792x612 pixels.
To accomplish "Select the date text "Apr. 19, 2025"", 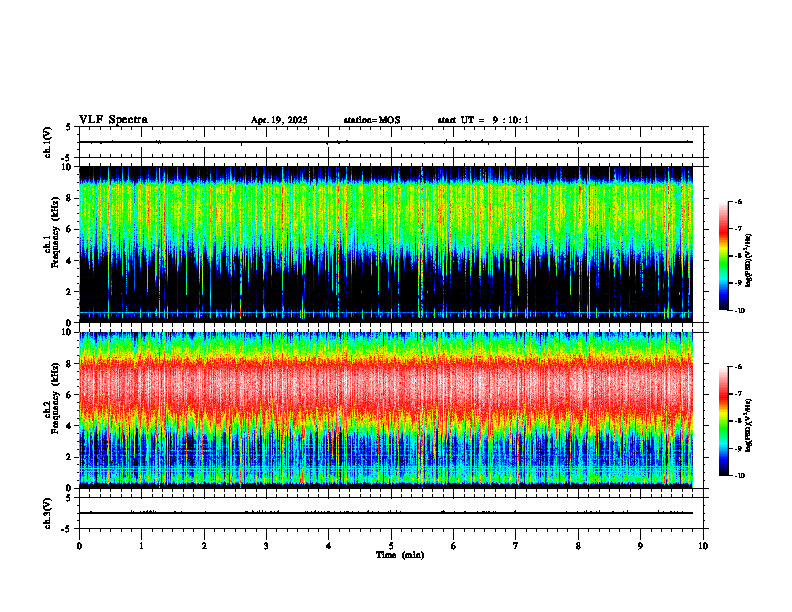I will pyautogui.click(x=279, y=120).
